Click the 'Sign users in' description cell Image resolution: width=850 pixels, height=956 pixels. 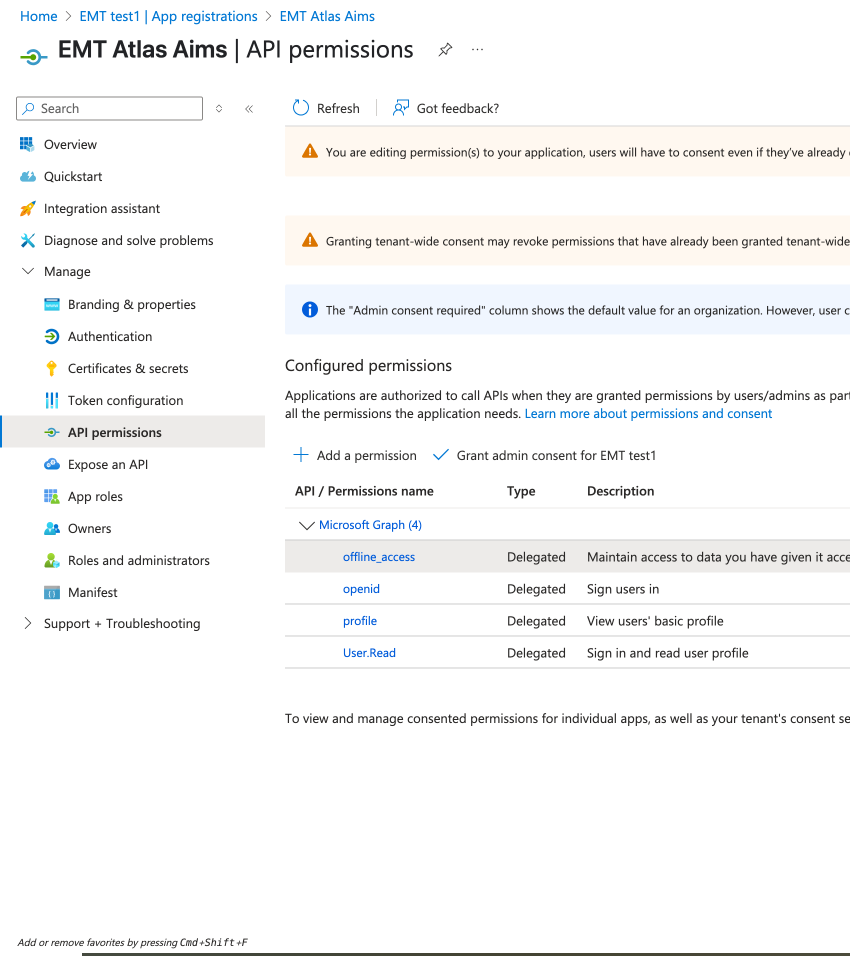623,589
